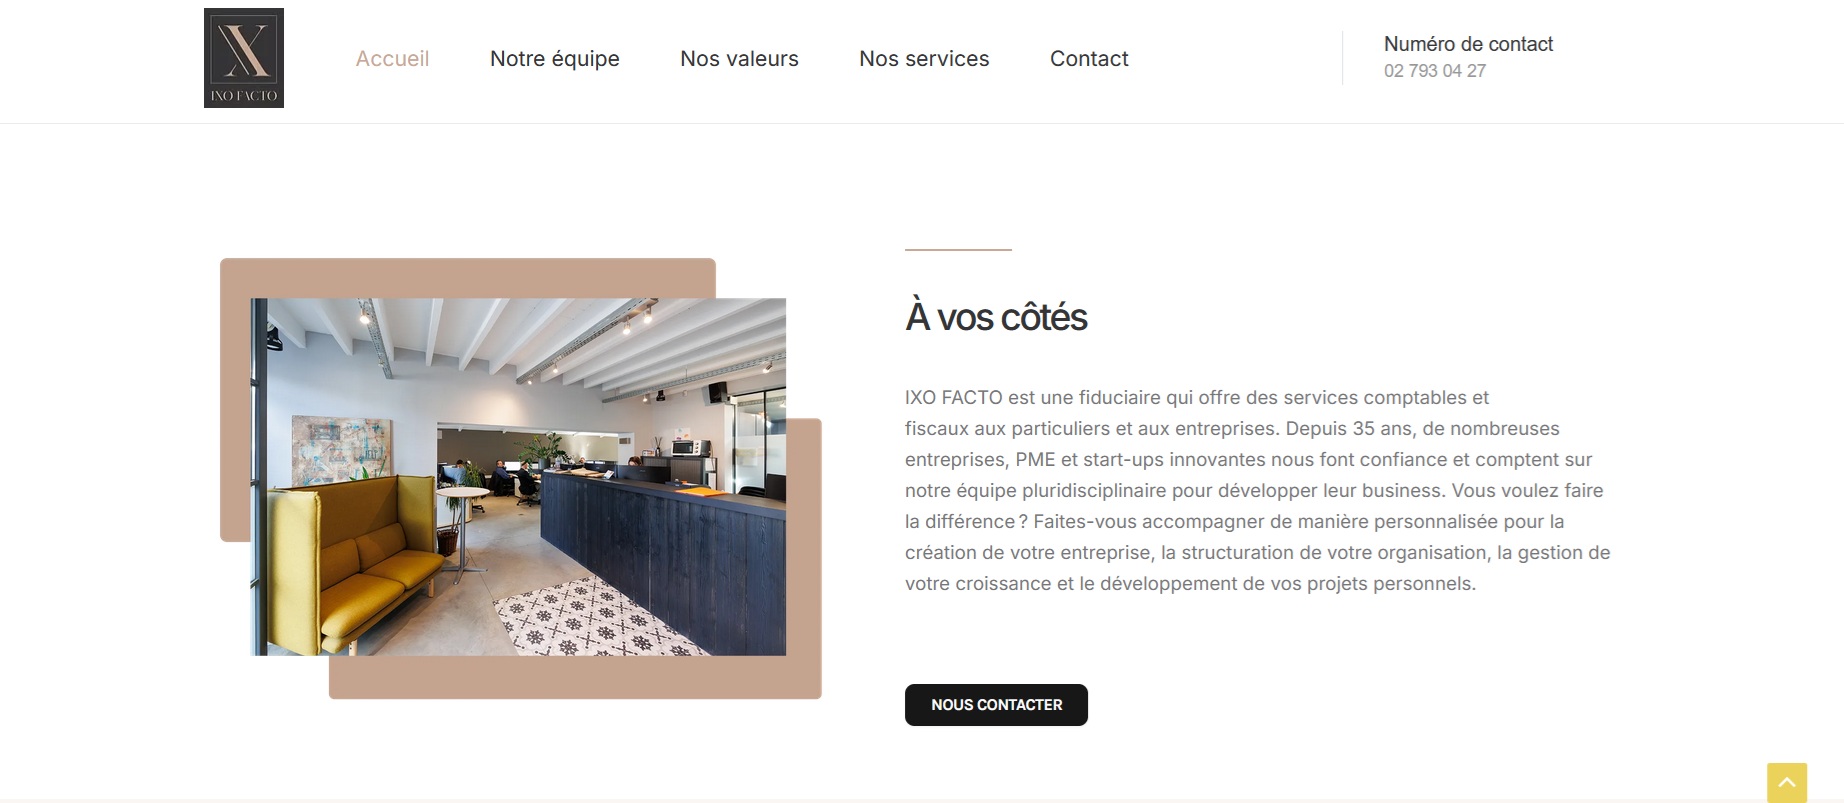The image size is (1844, 803).
Task: Click the scroll-to-top arrow icon
Action: coord(1787,783)
